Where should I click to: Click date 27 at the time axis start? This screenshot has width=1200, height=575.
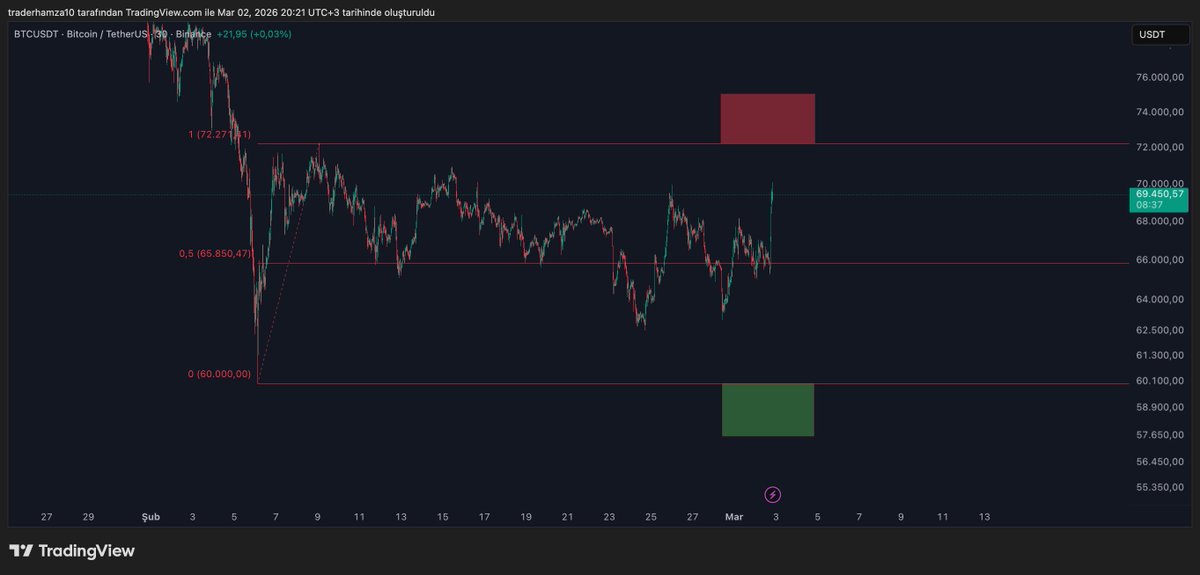coord(46,517)
